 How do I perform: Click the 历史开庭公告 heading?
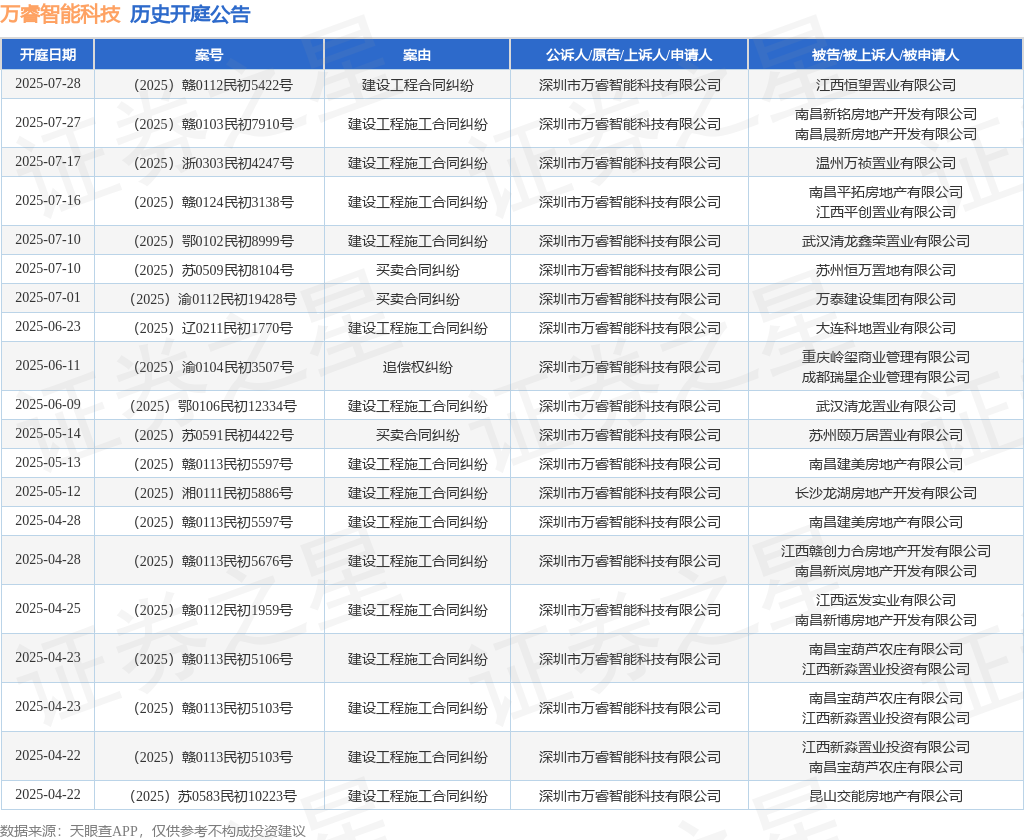coord(190,14)
